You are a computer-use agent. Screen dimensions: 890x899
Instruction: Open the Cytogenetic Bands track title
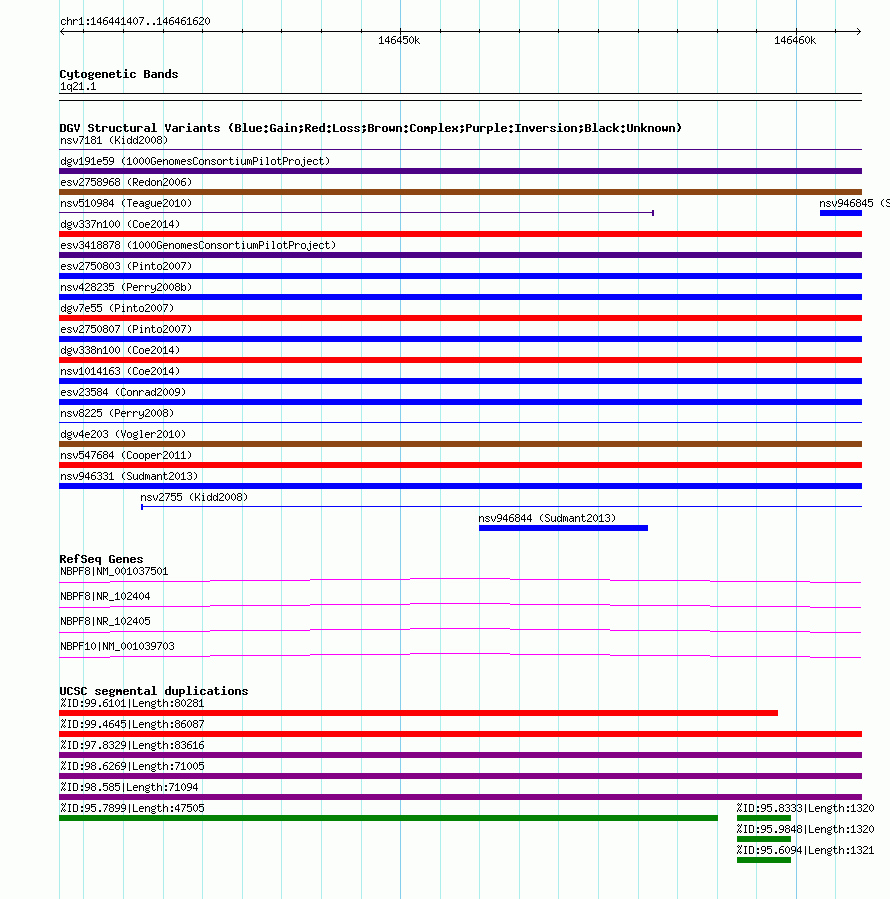click(119, 74)
